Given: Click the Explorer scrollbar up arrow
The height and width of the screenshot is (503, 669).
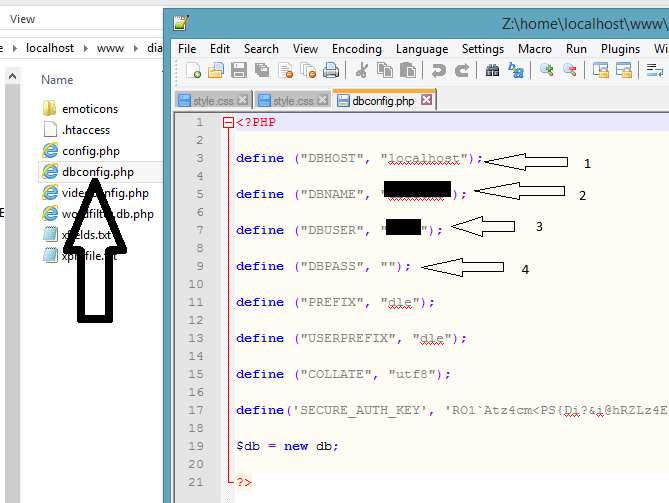Looking at the screenshot, I should (x=12, y=77).
